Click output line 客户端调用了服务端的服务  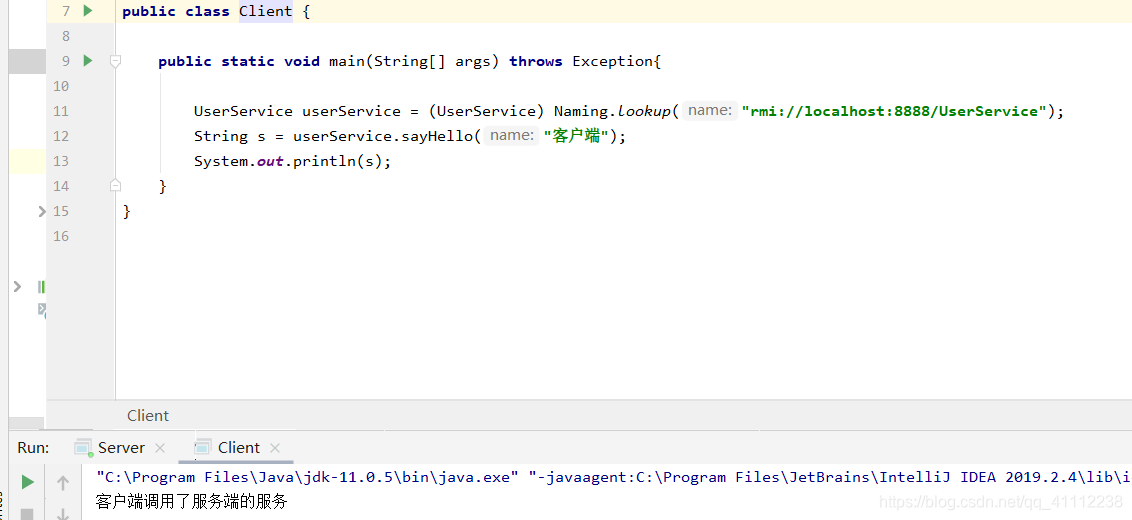tap(191, 501)
